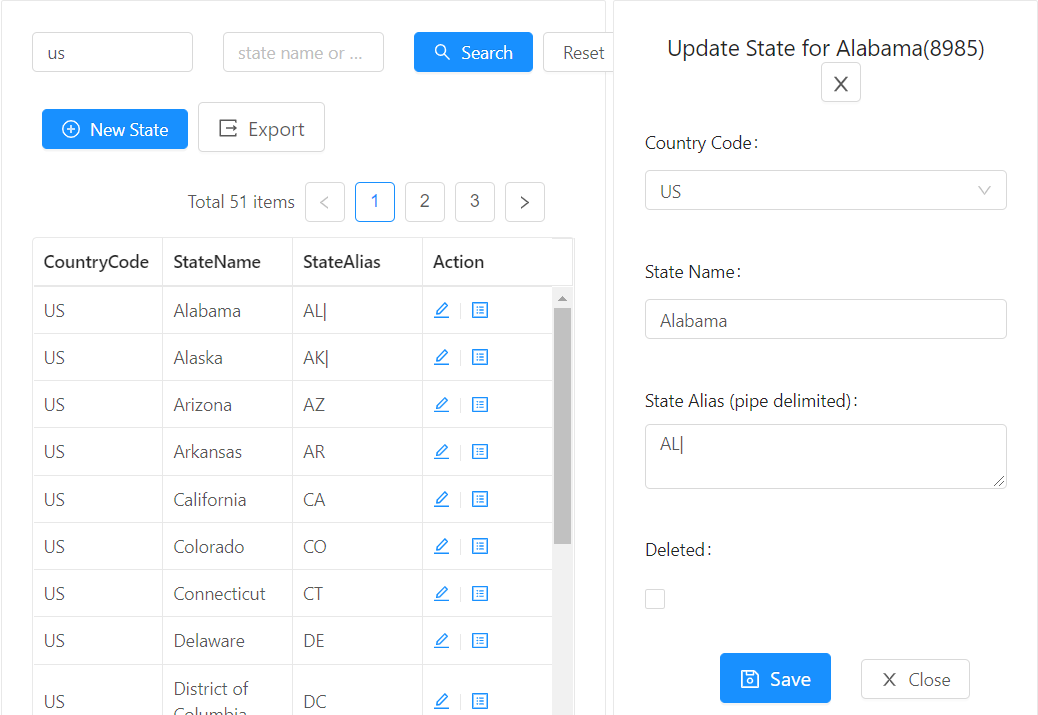Click the State Name input field

[826, 320]
